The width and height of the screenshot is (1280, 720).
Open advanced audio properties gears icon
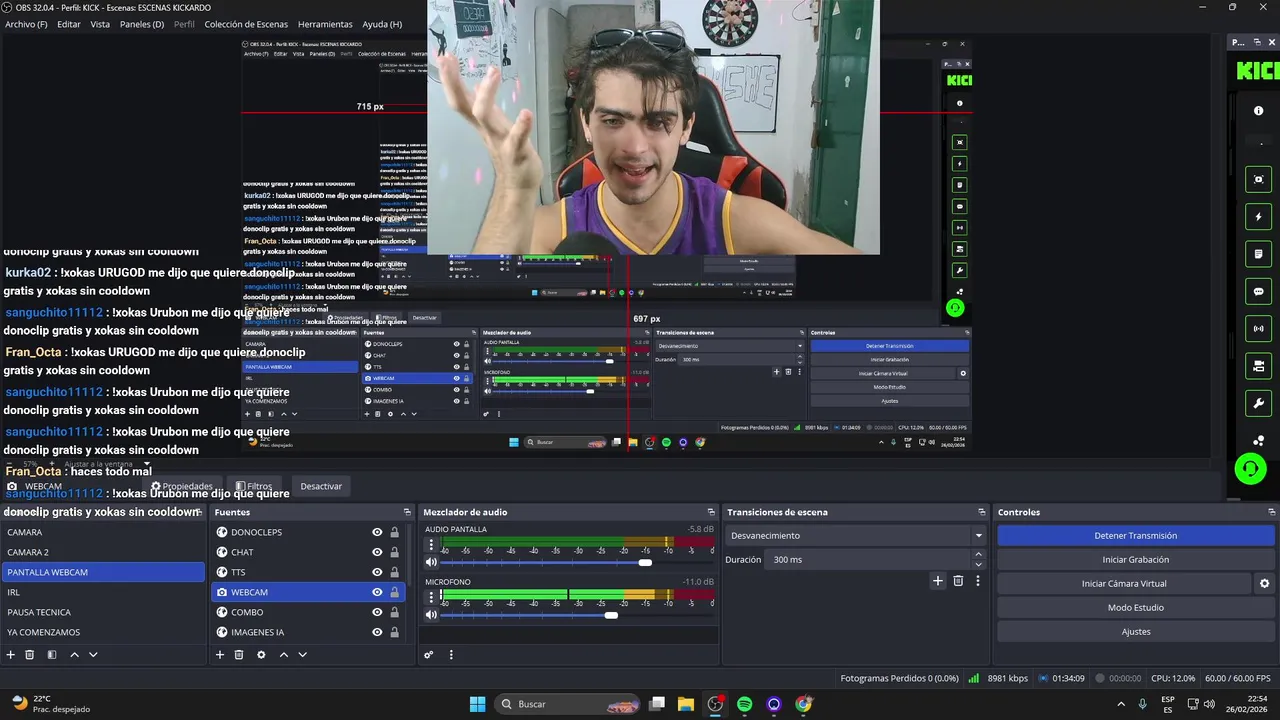pyautogui.click(x=429, y=655)
